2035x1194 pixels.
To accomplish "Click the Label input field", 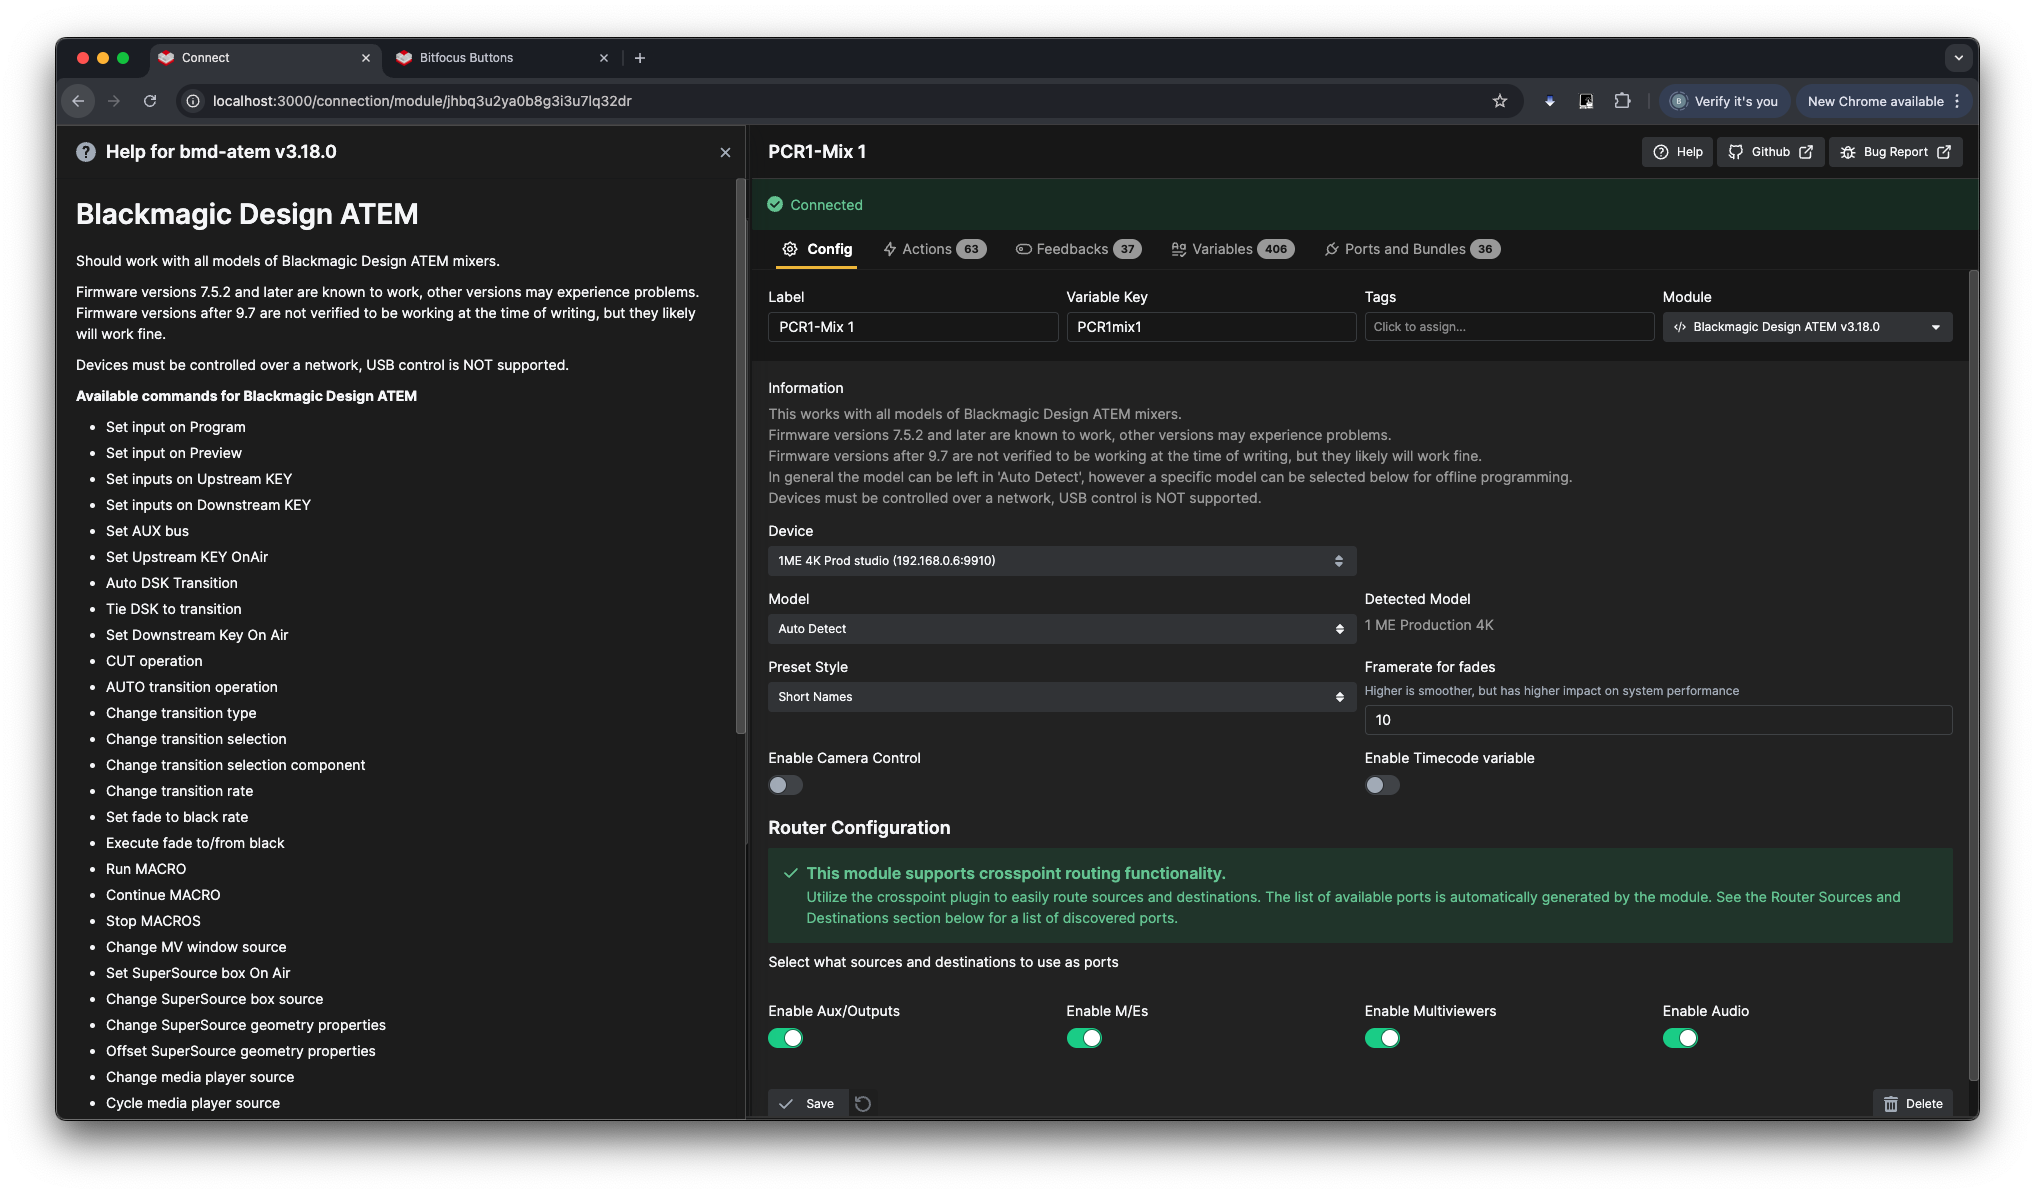I will pyautogui.click(x=913, y=327).
